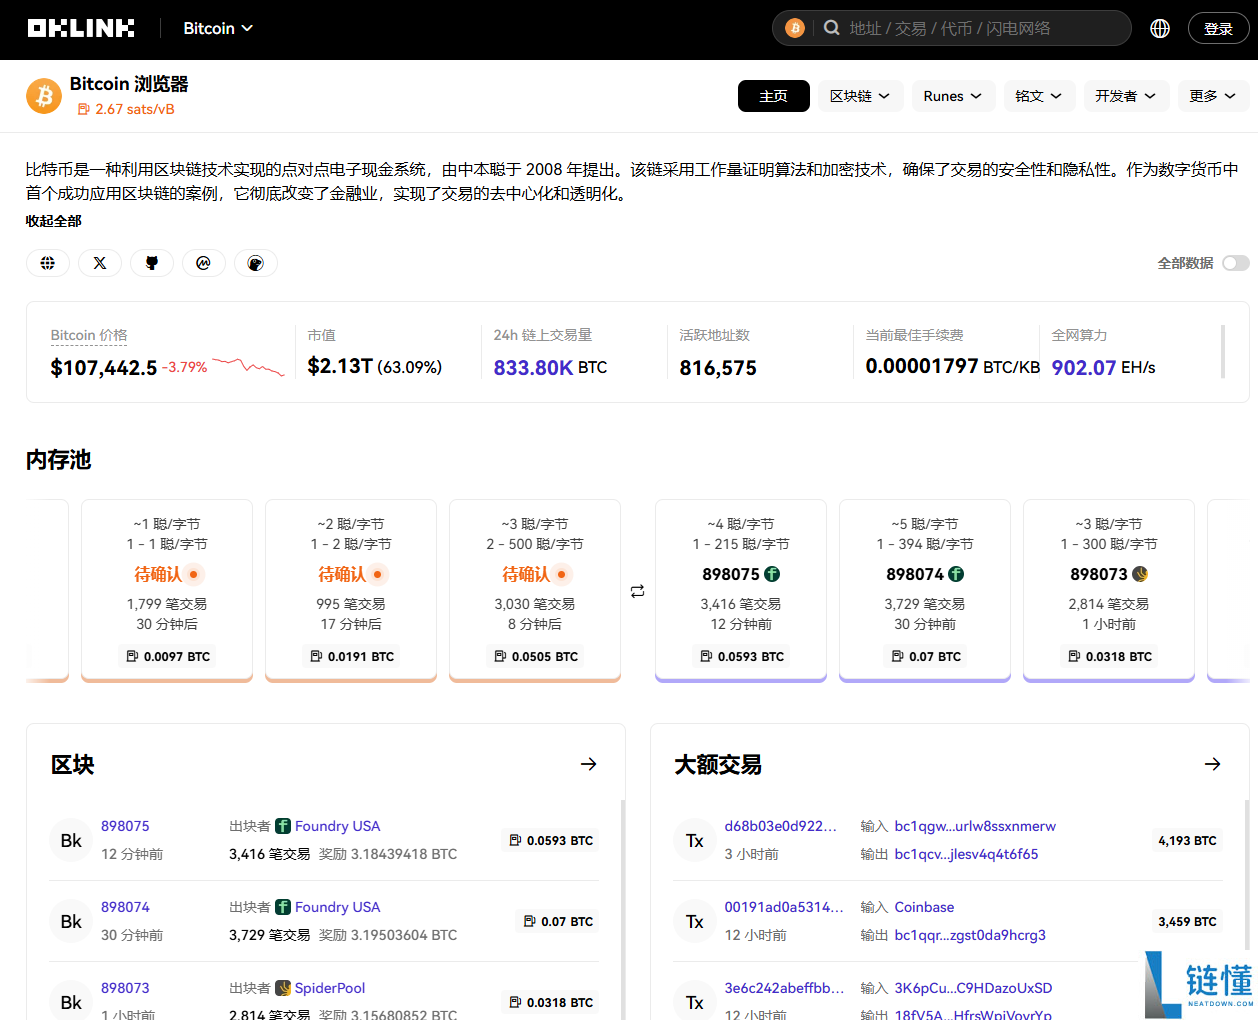The width and height of the screenshot is (1258, 1020).
Task: Open Foundry USA miner link for 898075
Action: point(337,826)
